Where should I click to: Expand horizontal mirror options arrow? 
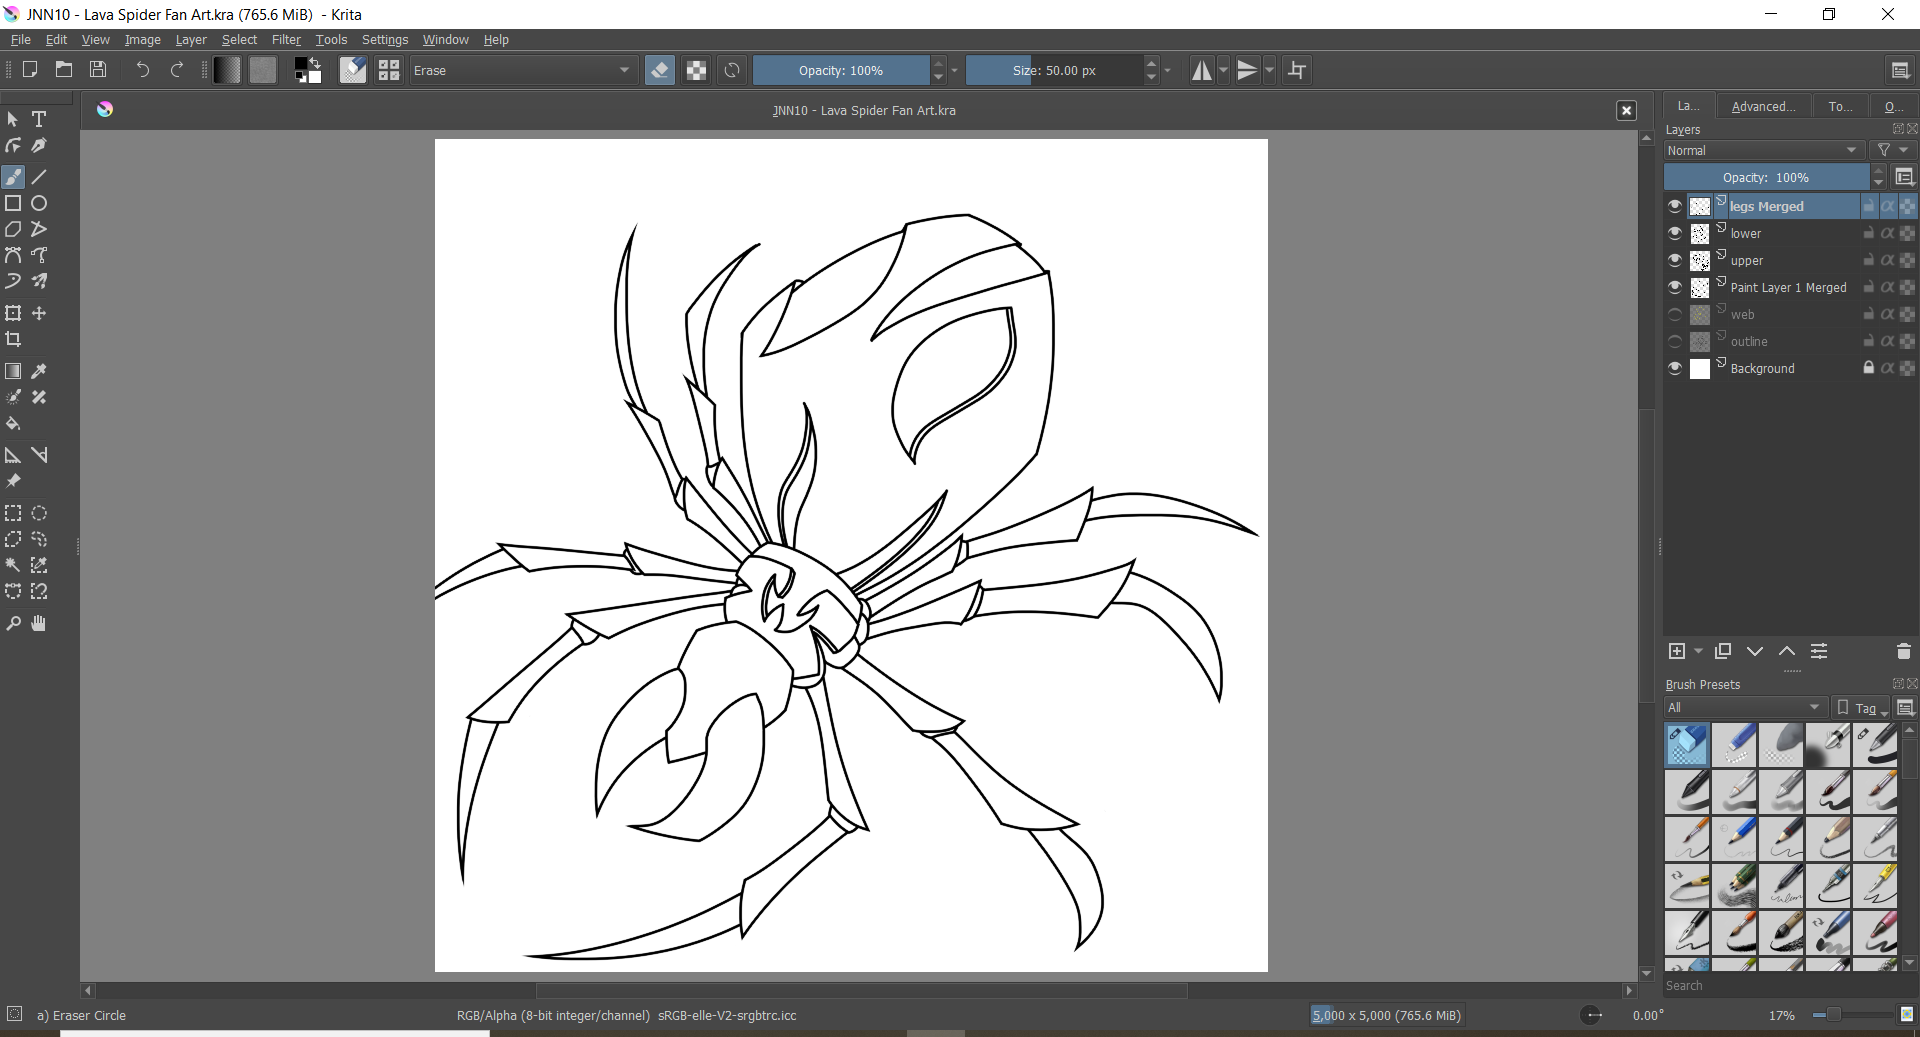tap(1223, 70)
